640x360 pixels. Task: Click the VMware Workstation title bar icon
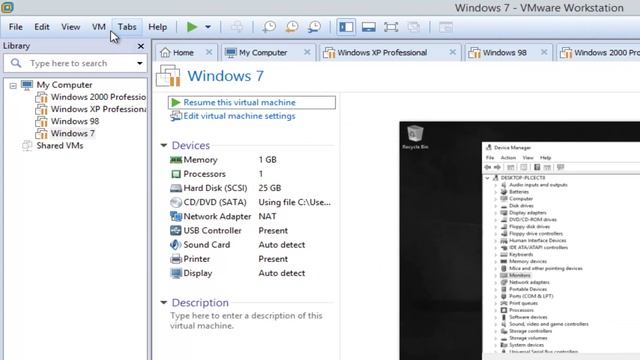[7, 7]
